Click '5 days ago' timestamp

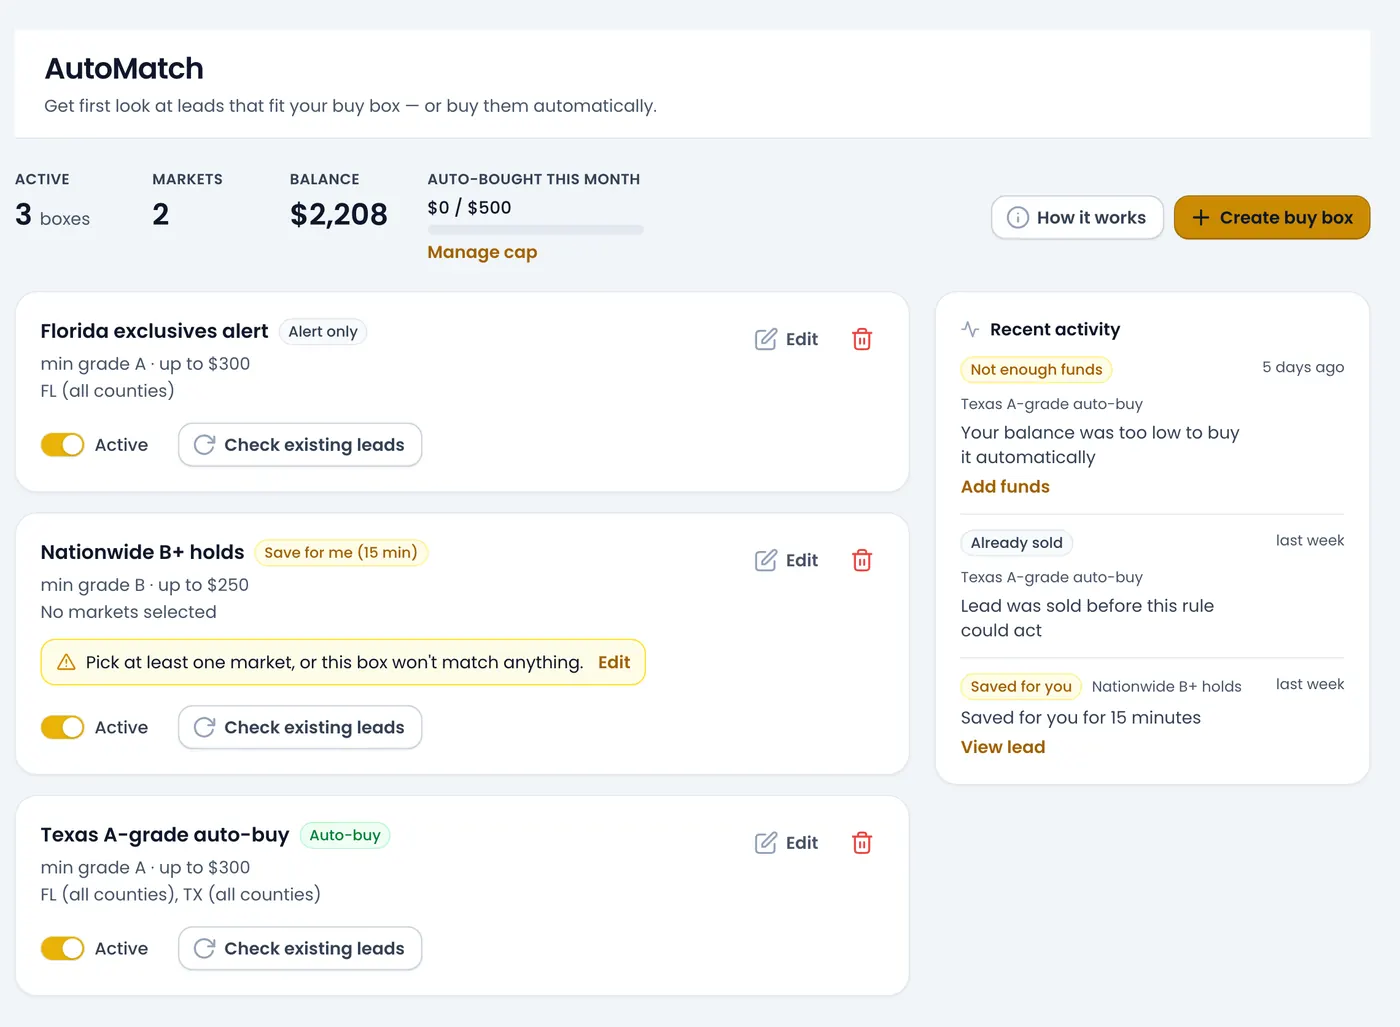pos(1303,367)
